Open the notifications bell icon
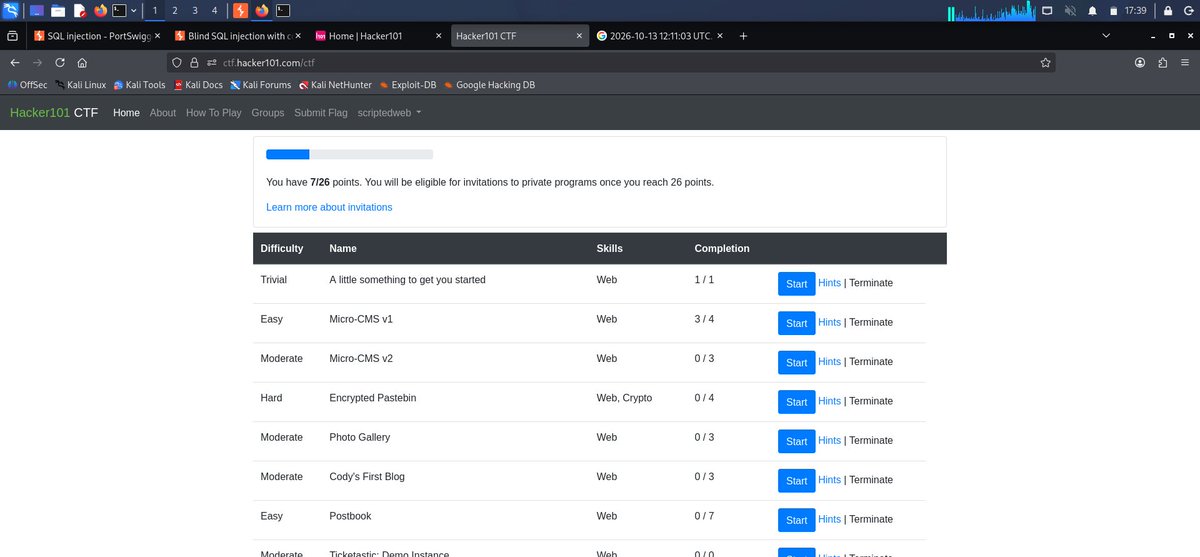The image size is (1200, 557). (1092, 10)
